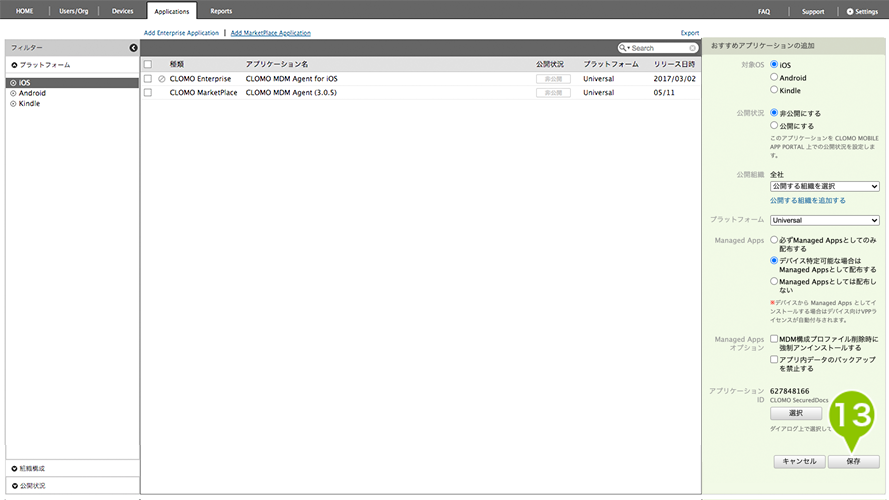Open the Universal platform dropdown

(825, 221)
